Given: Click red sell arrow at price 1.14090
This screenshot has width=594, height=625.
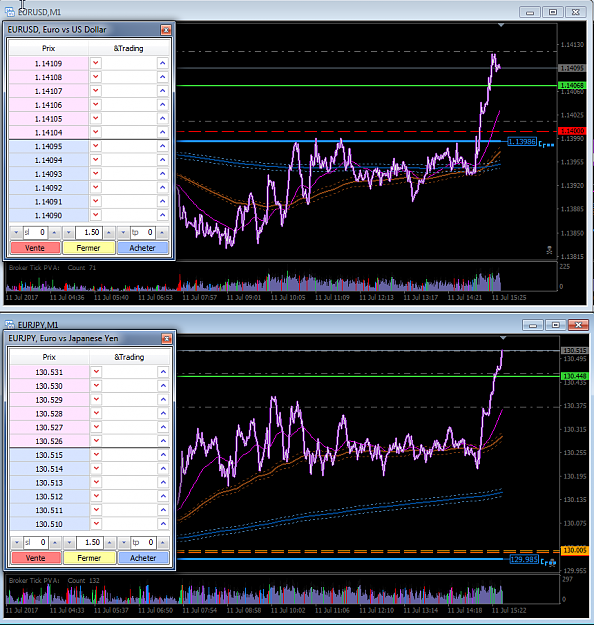Looking at the screenshot, I should tap(96, 215).
